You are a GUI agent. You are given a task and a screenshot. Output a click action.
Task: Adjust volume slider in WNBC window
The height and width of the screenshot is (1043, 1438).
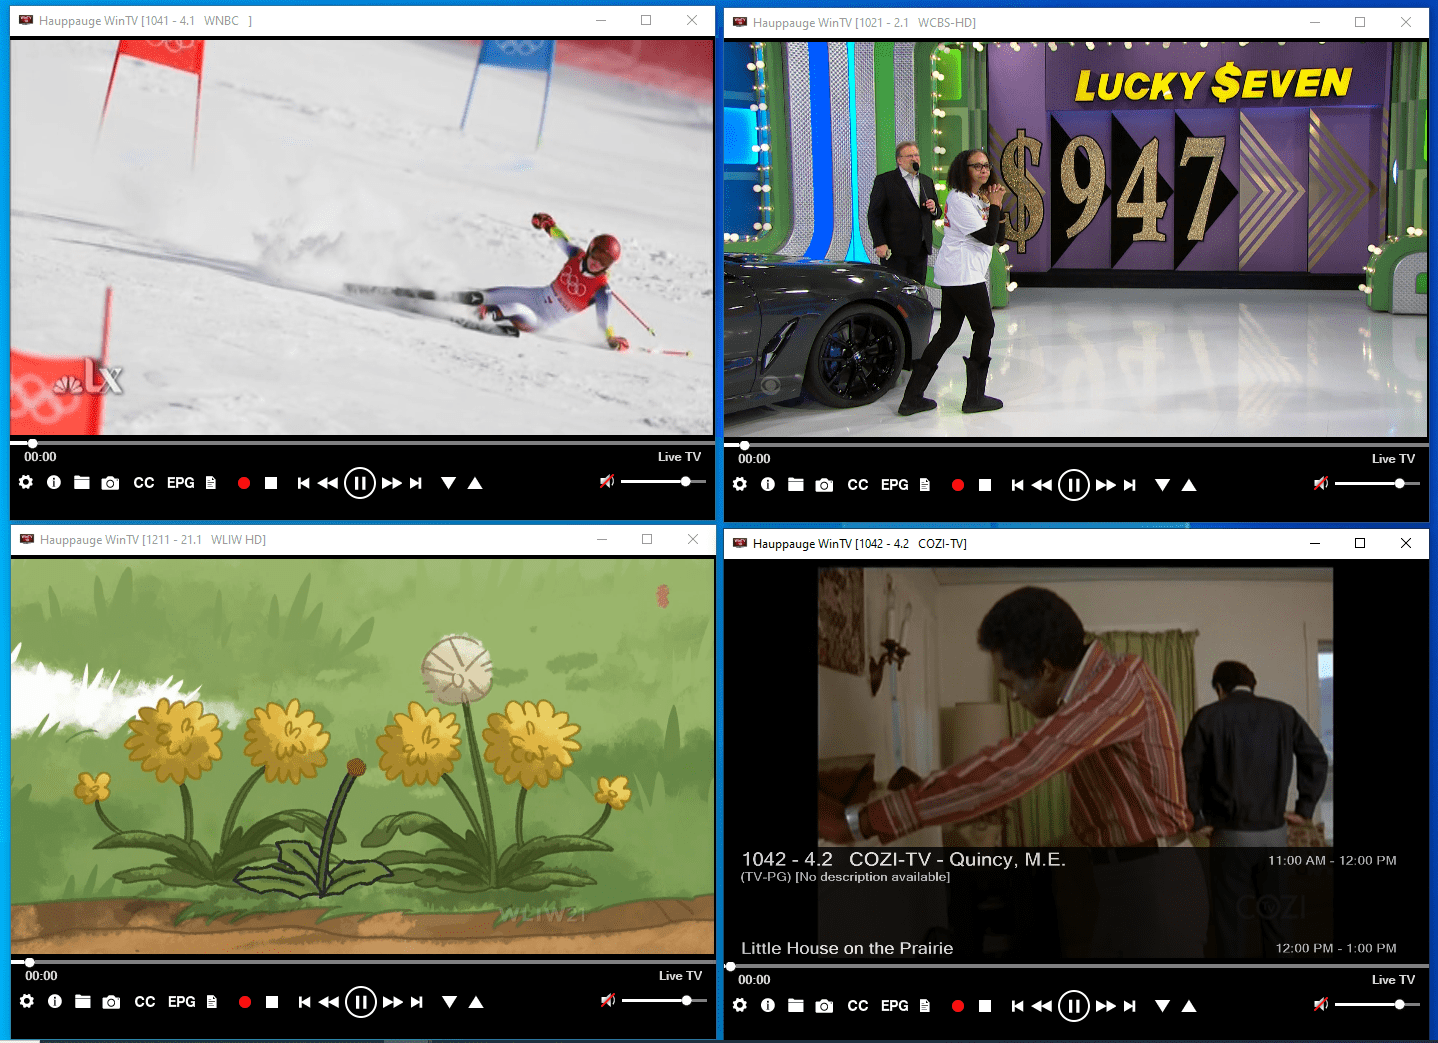[663, 482]
